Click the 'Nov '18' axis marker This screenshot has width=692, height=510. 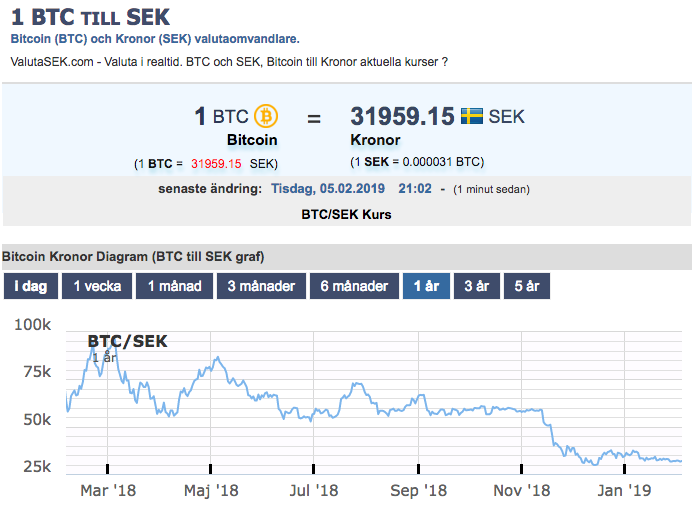coord(522,490)
